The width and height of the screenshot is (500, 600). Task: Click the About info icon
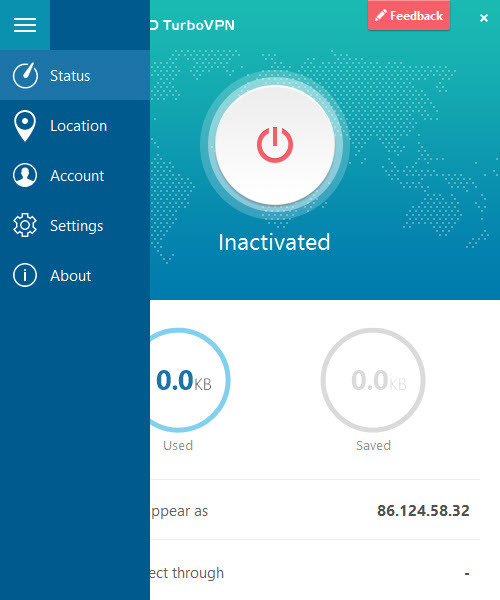(x=25, y=275)
